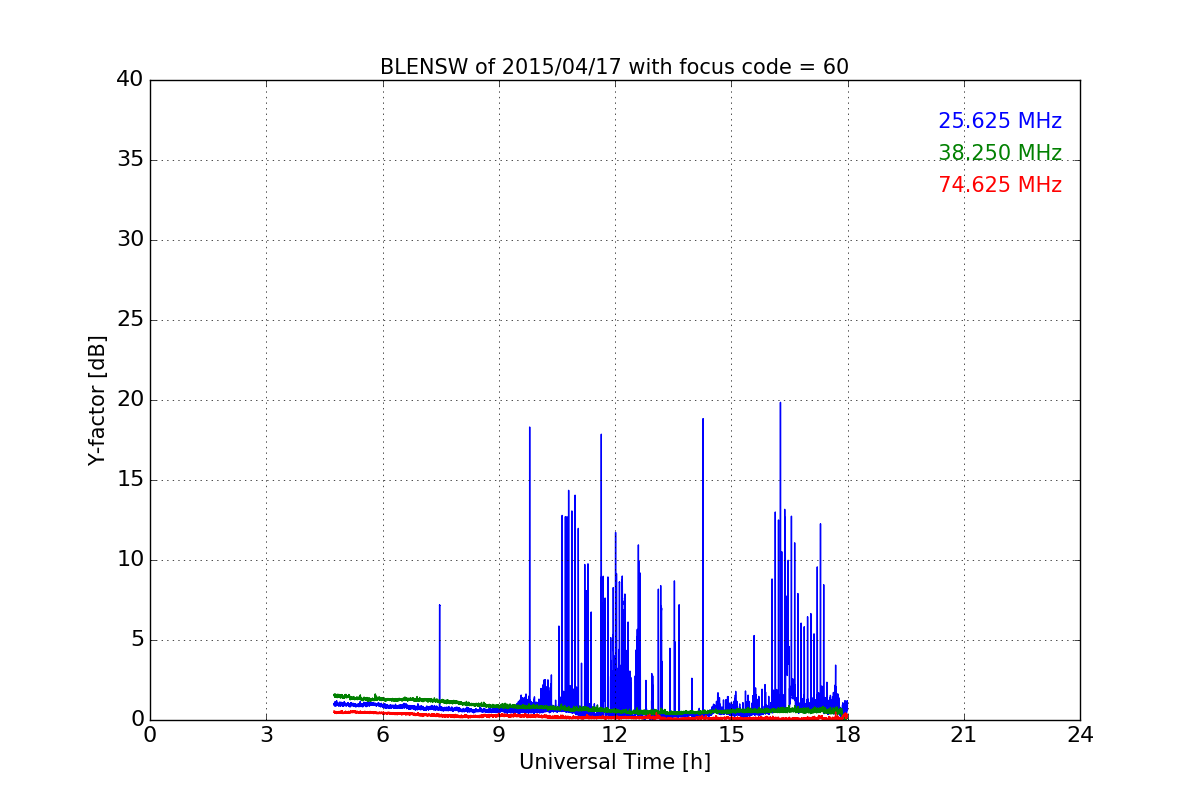Select the 74.625 MHz legend label
Viewport: 1200px width, 800px height.
pos(1000,185)
